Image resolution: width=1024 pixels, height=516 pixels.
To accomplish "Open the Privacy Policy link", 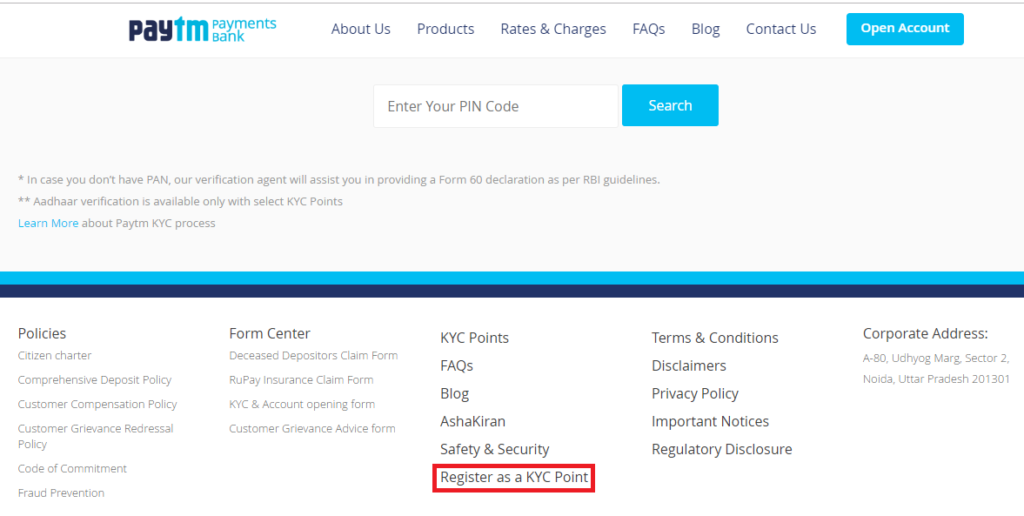I will coord(695,394).
